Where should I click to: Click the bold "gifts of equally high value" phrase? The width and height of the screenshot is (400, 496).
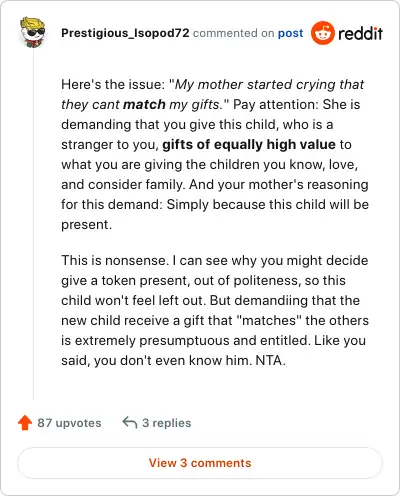249,144
